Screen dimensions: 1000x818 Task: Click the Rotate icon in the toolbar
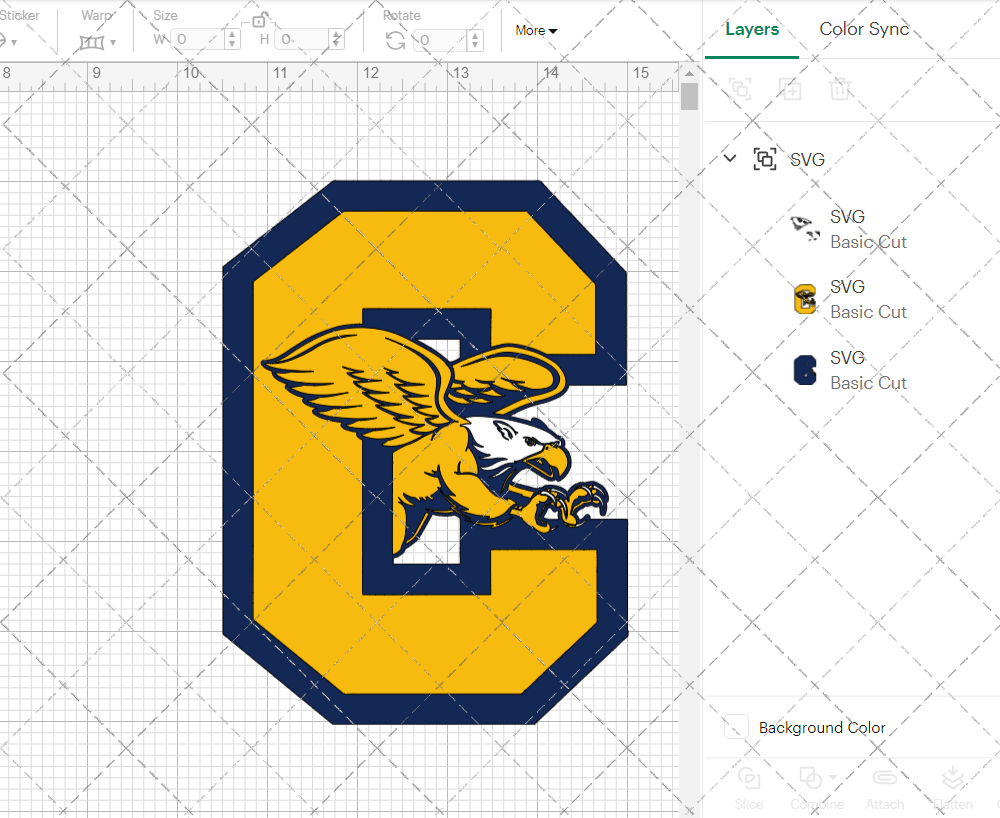click(x=395, y=40)
